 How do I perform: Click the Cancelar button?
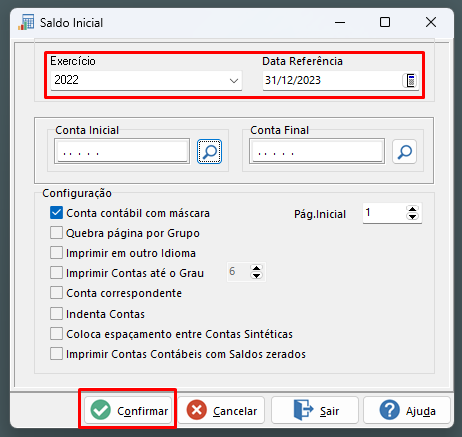pyautogui.click(x=221, y=410)
